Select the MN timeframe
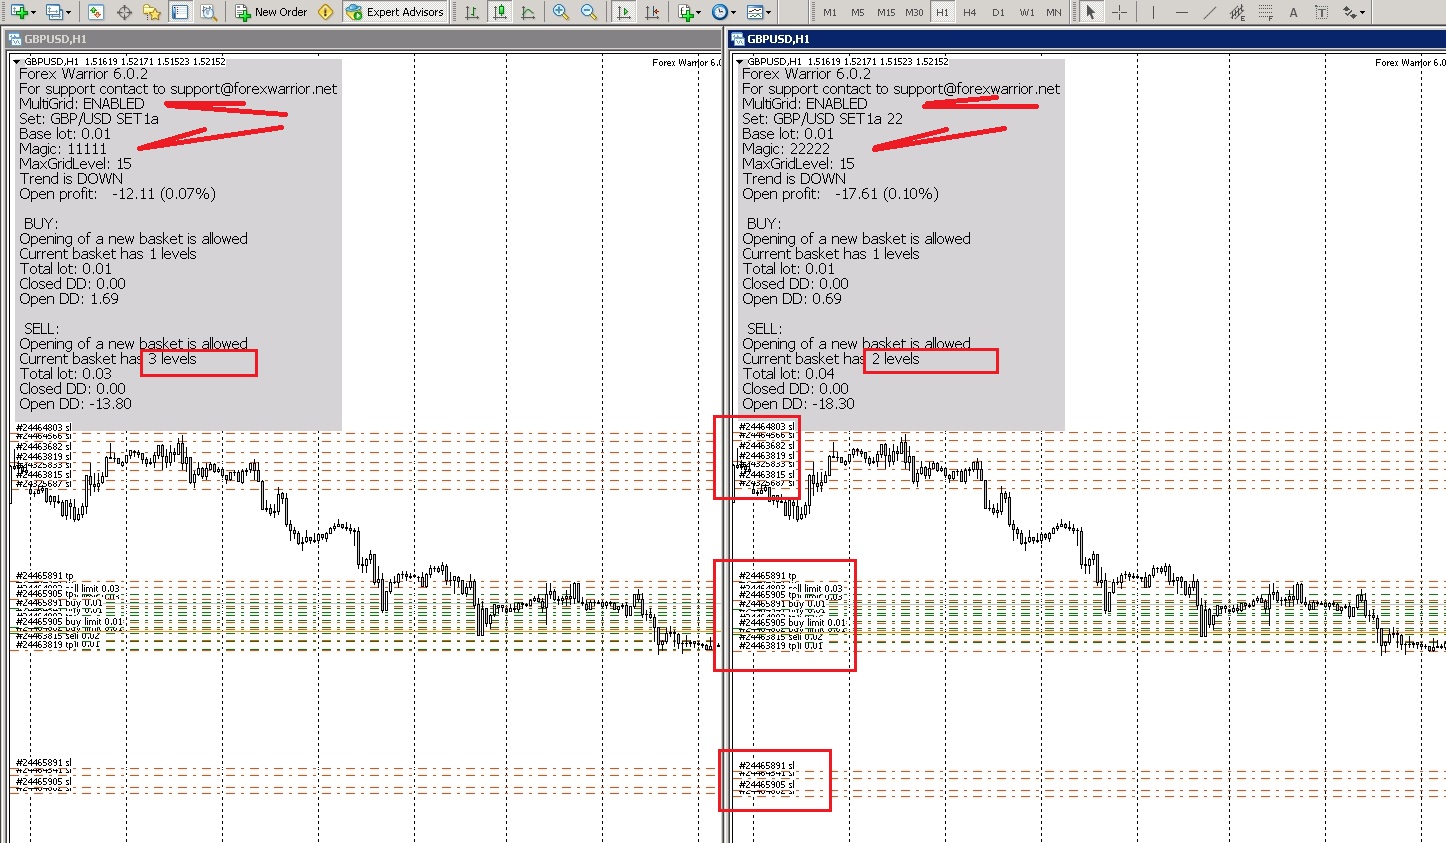 [1054, 12]
